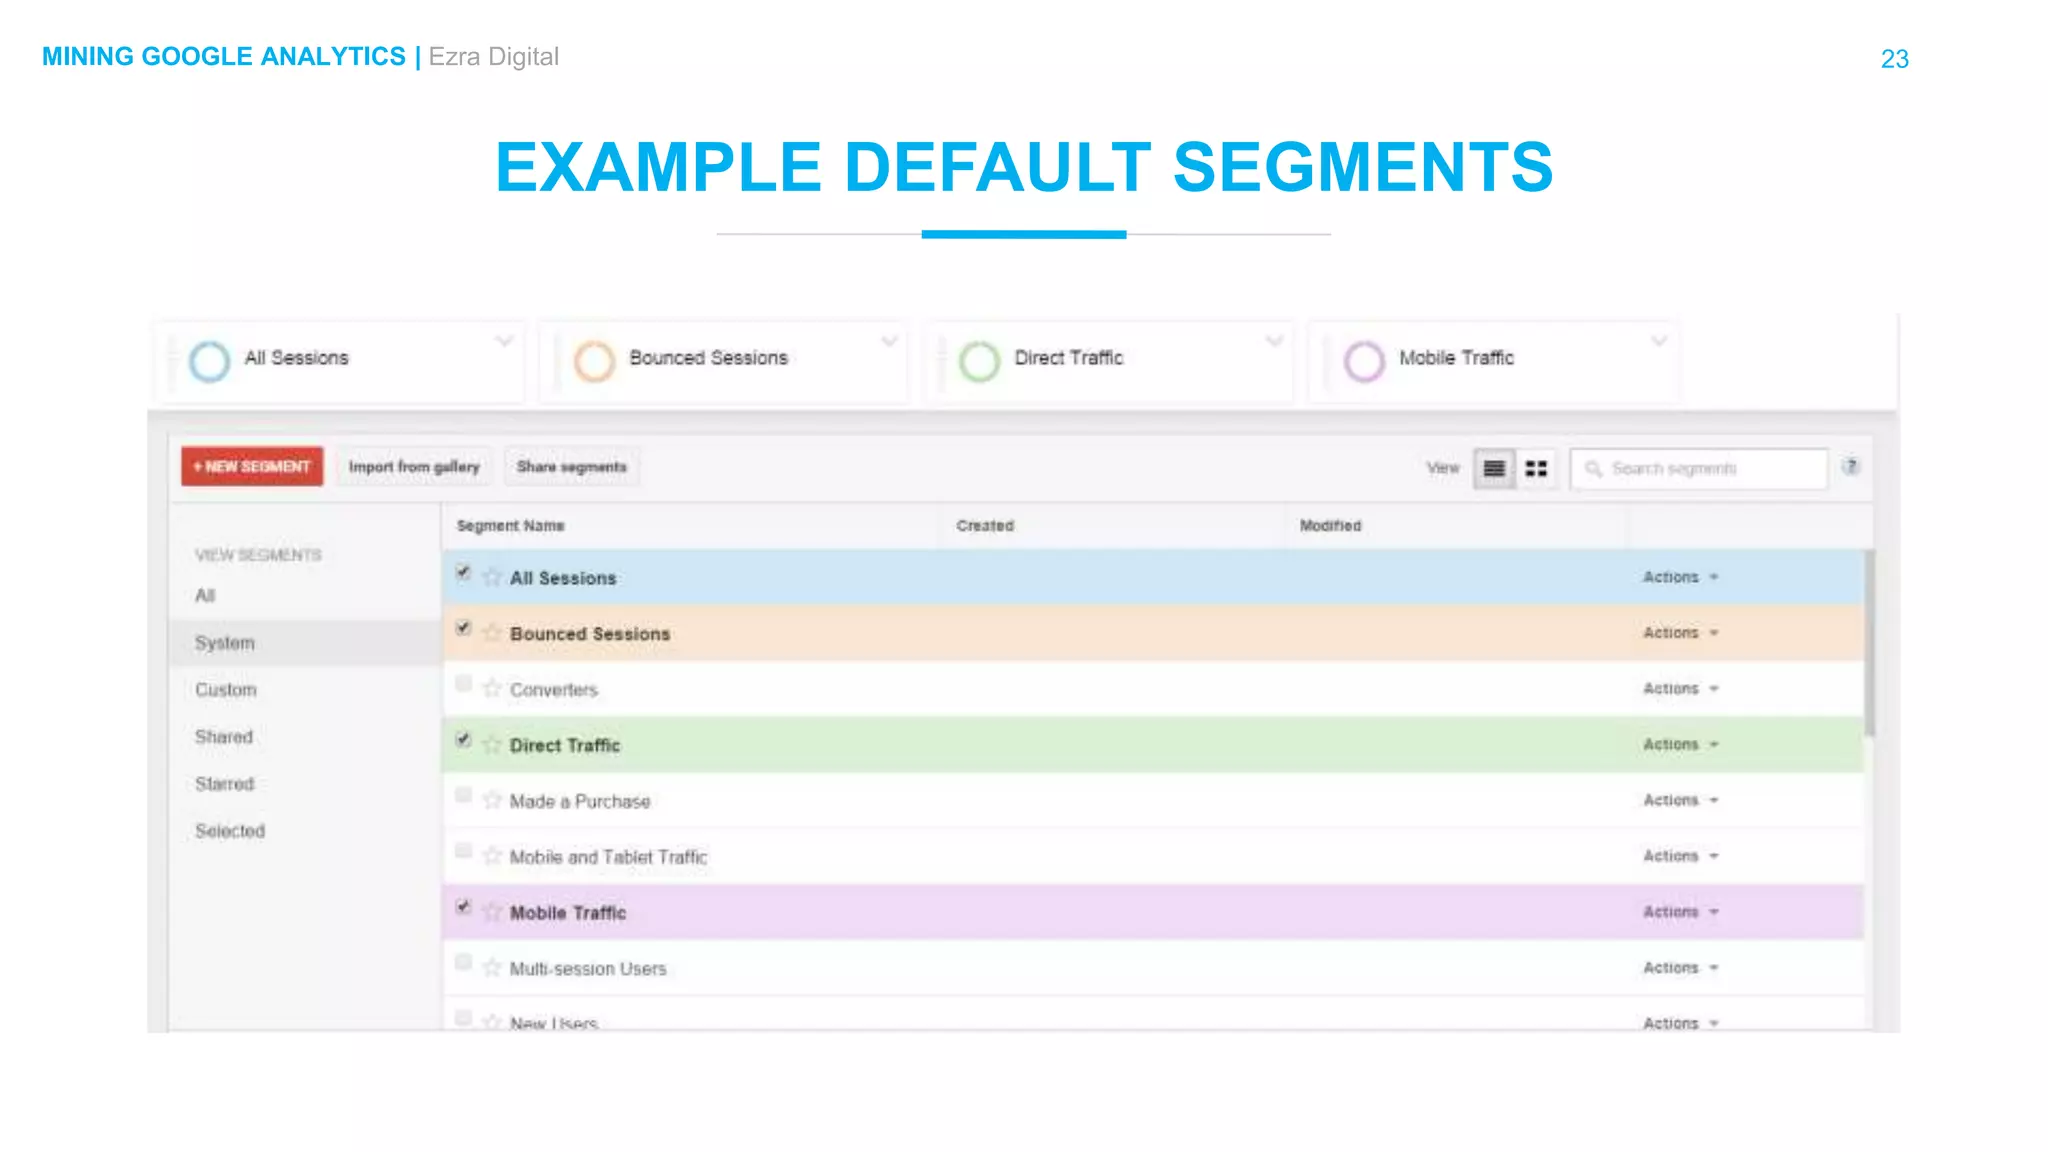Click Share segments button
The height and width of the screenshot is (1152, 2048).
[x=572, y=467]
